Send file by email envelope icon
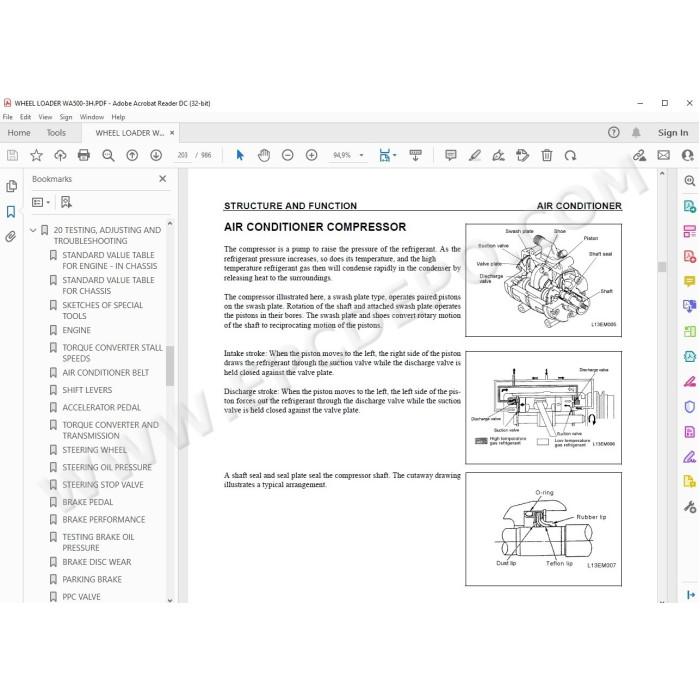700x700 pixels. click(x=663, y=155)
